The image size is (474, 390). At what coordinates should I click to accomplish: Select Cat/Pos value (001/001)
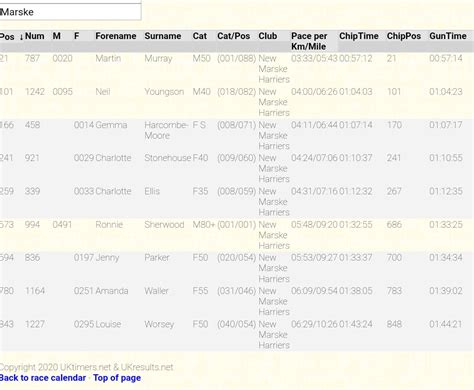tap(236, 225)
